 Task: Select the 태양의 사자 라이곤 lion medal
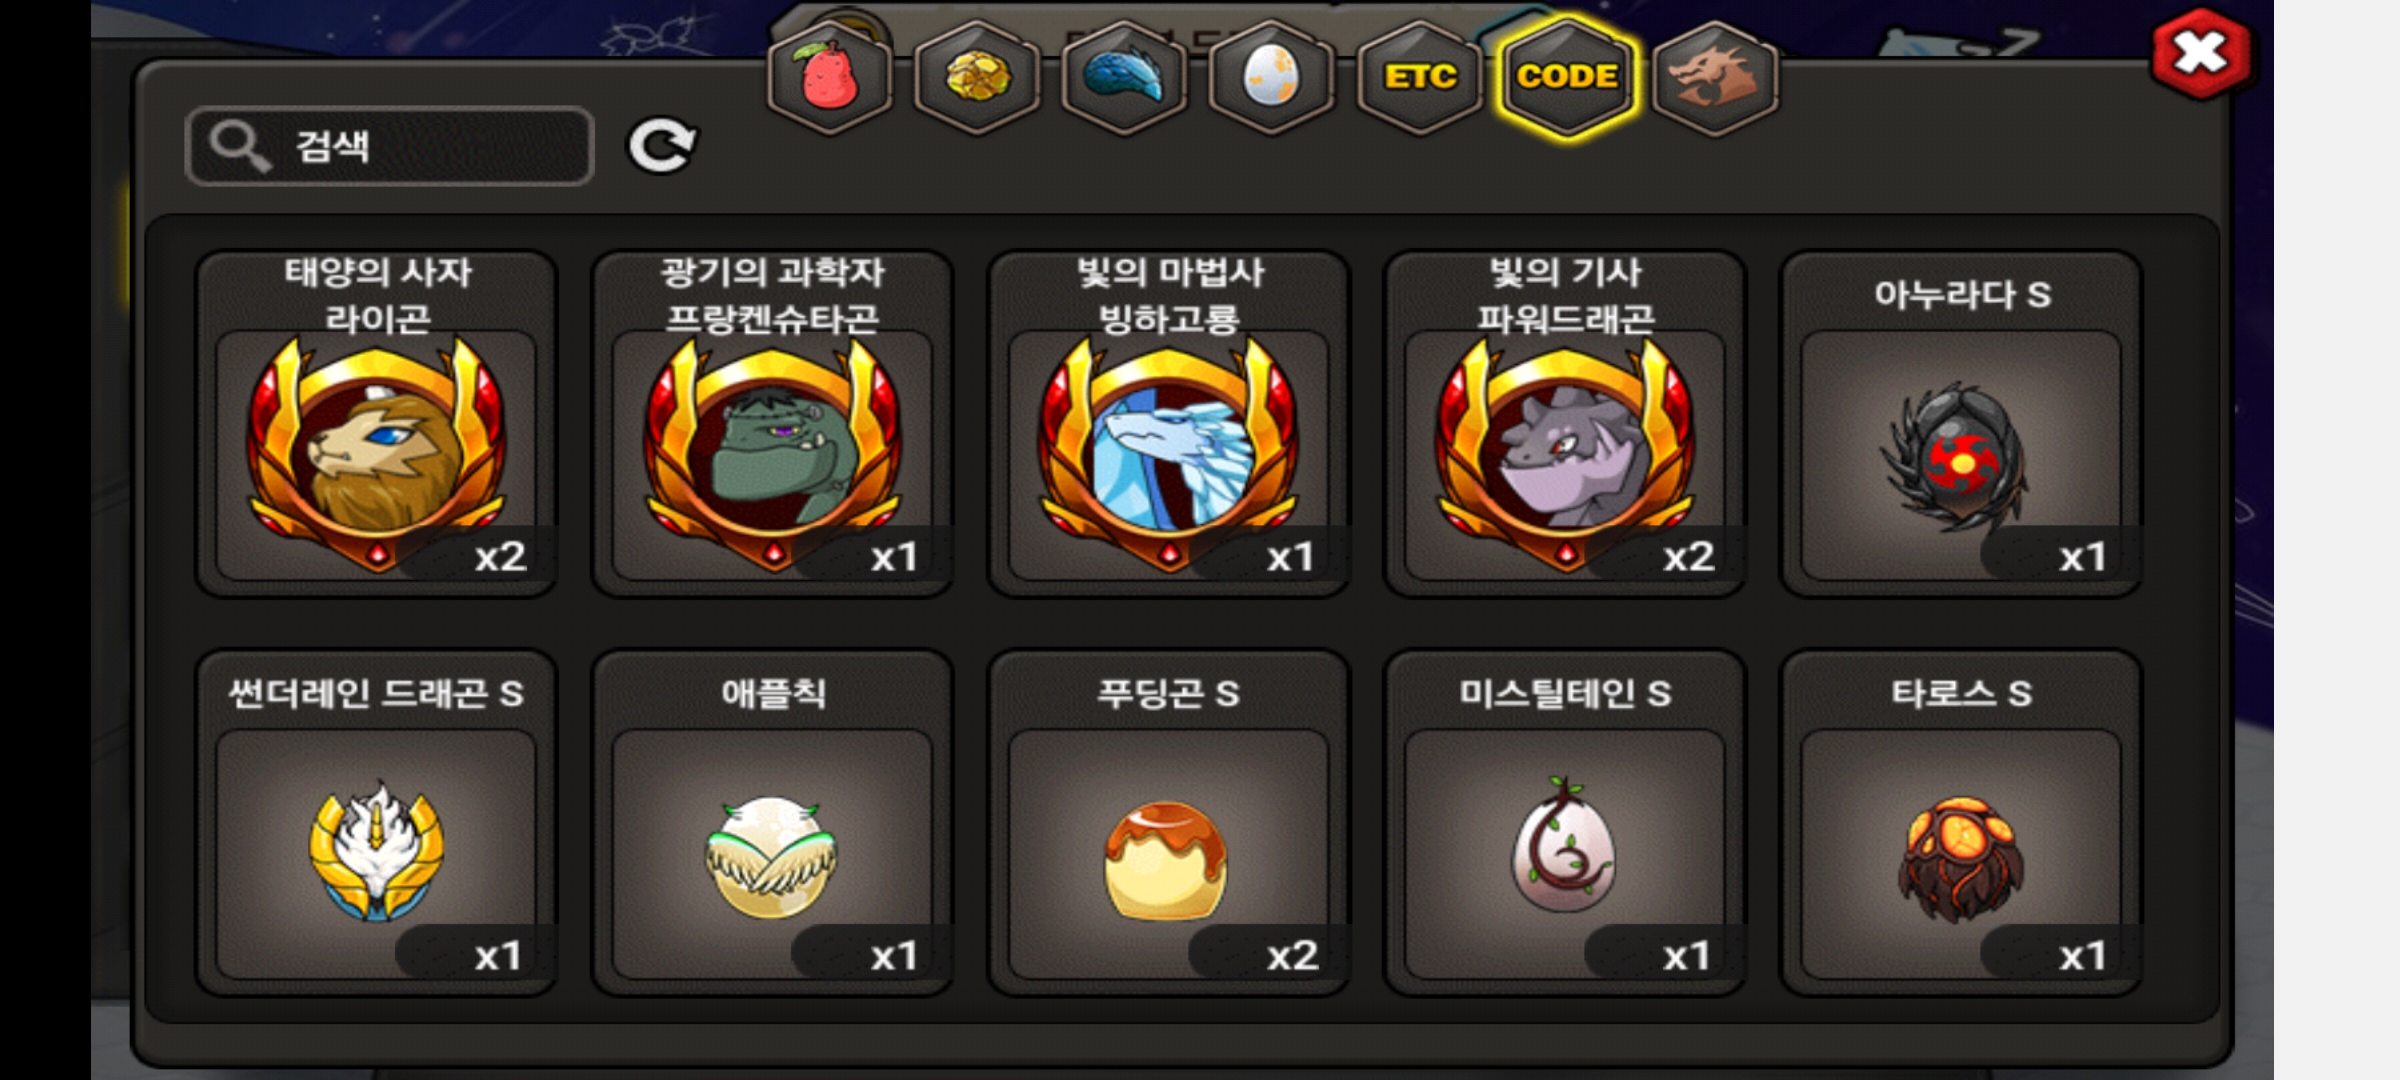pos(376,424)
